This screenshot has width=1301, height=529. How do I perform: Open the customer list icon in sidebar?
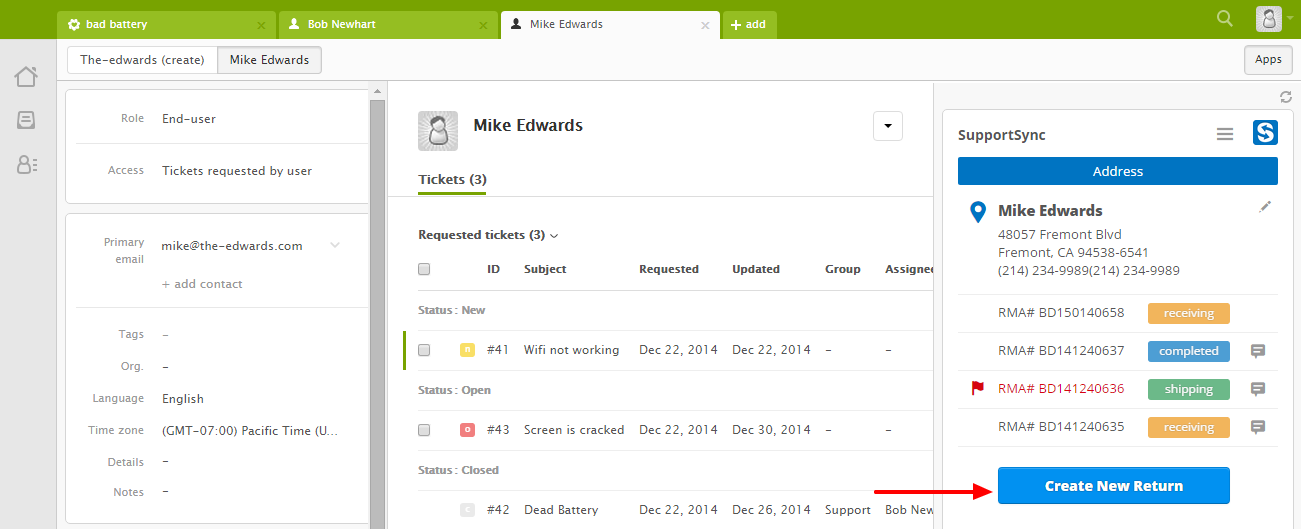[x=26, y=165]
